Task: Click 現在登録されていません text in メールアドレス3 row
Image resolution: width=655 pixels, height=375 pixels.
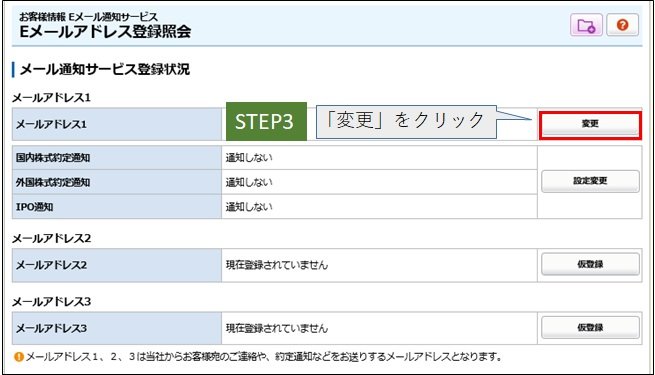Action: (x=277, y=329)
